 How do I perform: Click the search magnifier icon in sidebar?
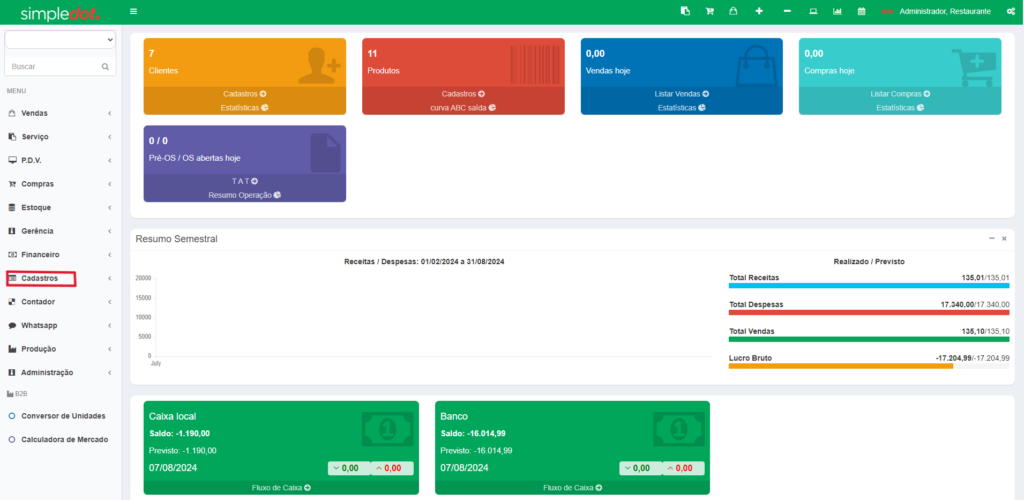click(x=105, y=66)
